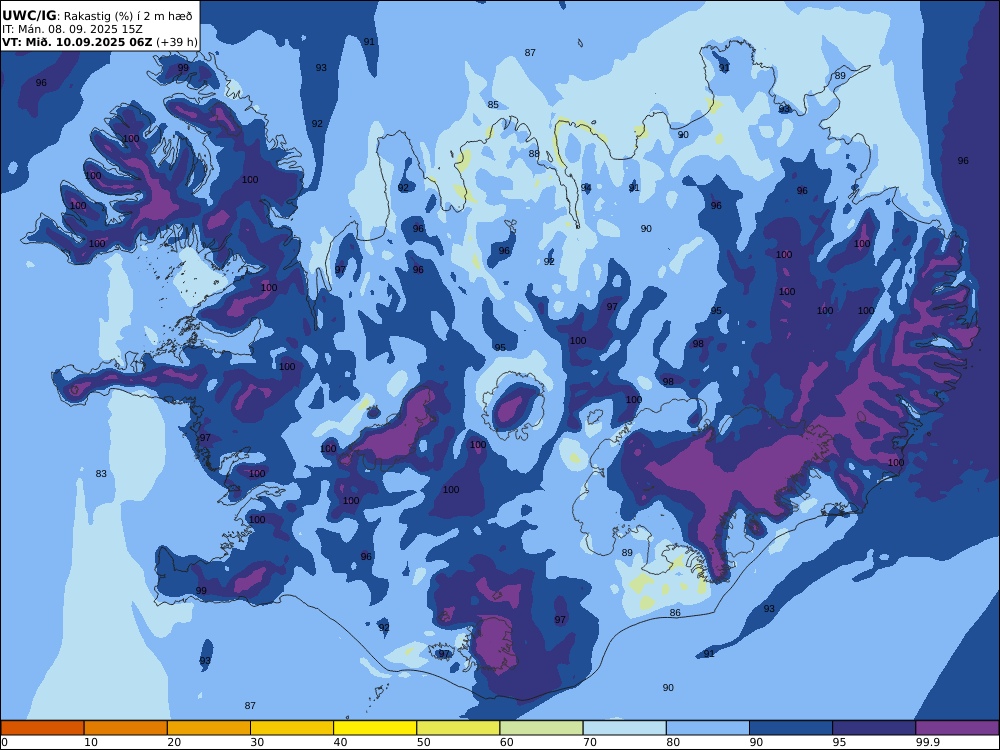The height and width of the screenshot is (750, 1000).
Task: Click the '83' humidity value on the map
Action: pyautogui.click(x=101, y=474)
